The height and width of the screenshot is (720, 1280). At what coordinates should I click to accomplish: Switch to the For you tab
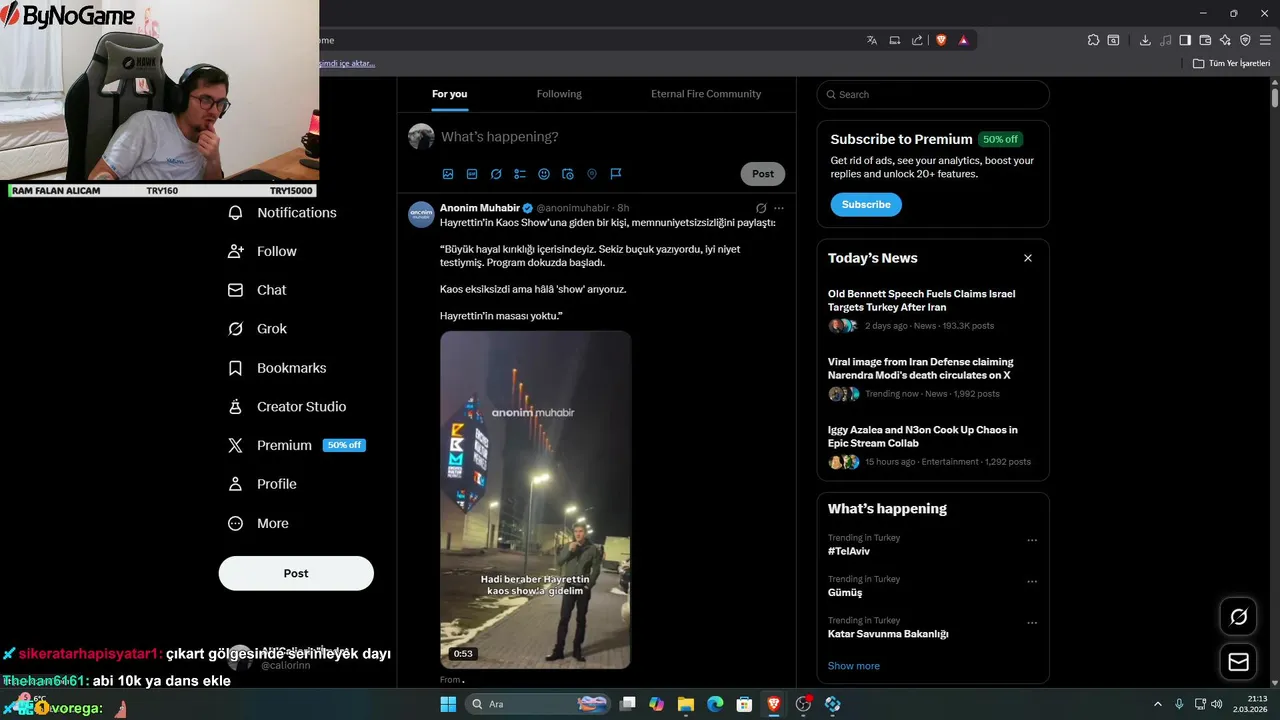[450, 94]
